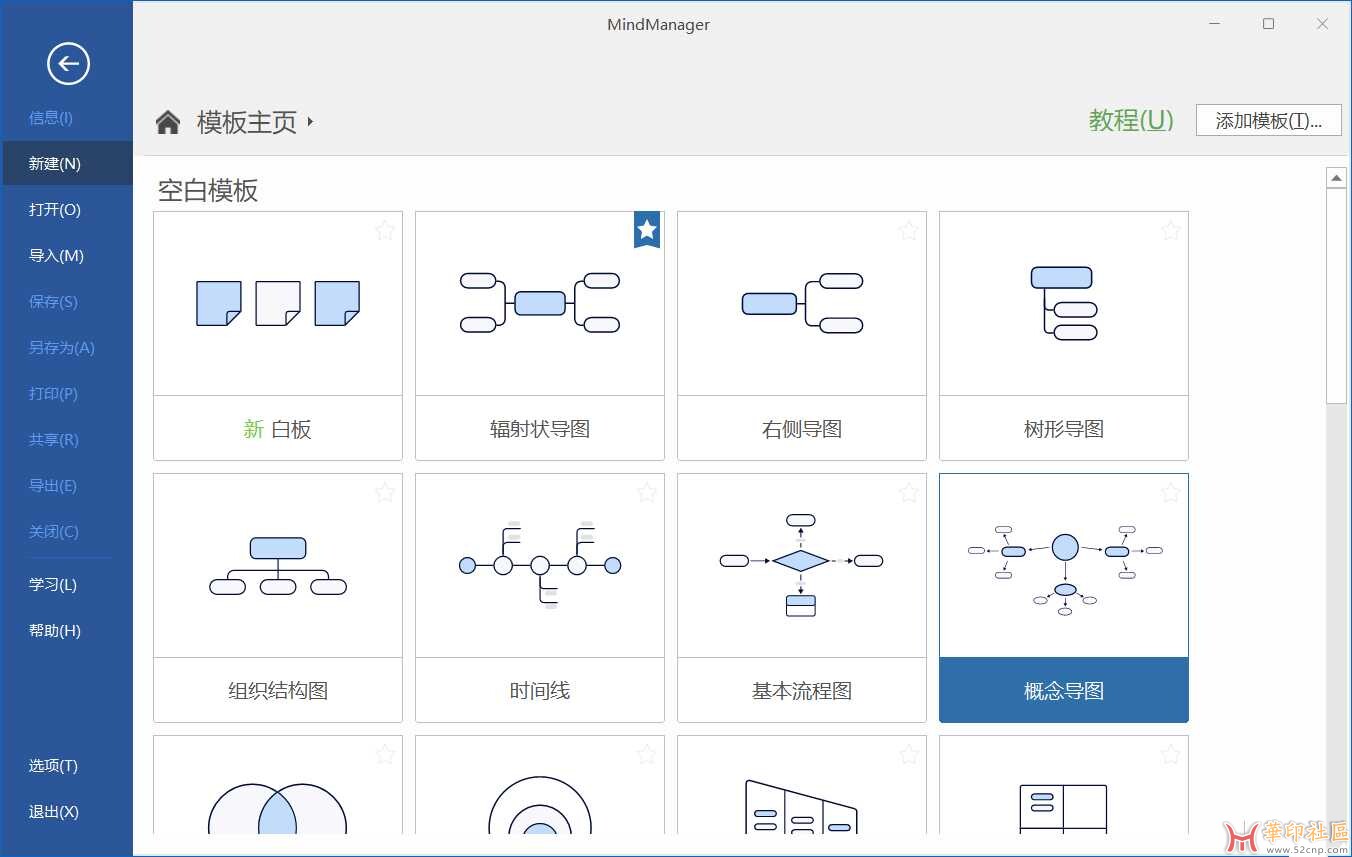The height and width of the screenshot is (857, 1352).
Task: Expand the arrow next to 模板主页
Action: click(x=310, y=122)
